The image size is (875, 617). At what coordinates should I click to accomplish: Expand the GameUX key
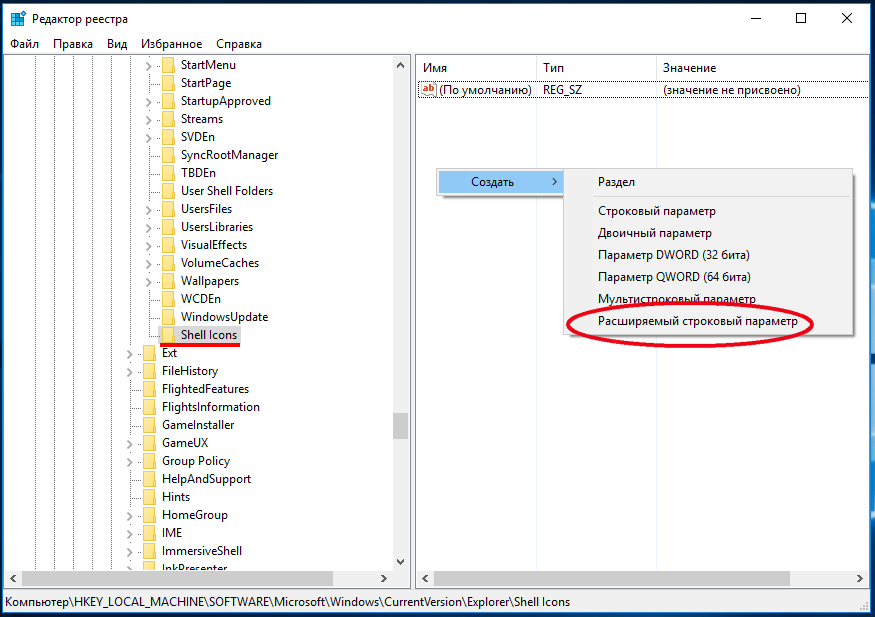tap(129, 444)
